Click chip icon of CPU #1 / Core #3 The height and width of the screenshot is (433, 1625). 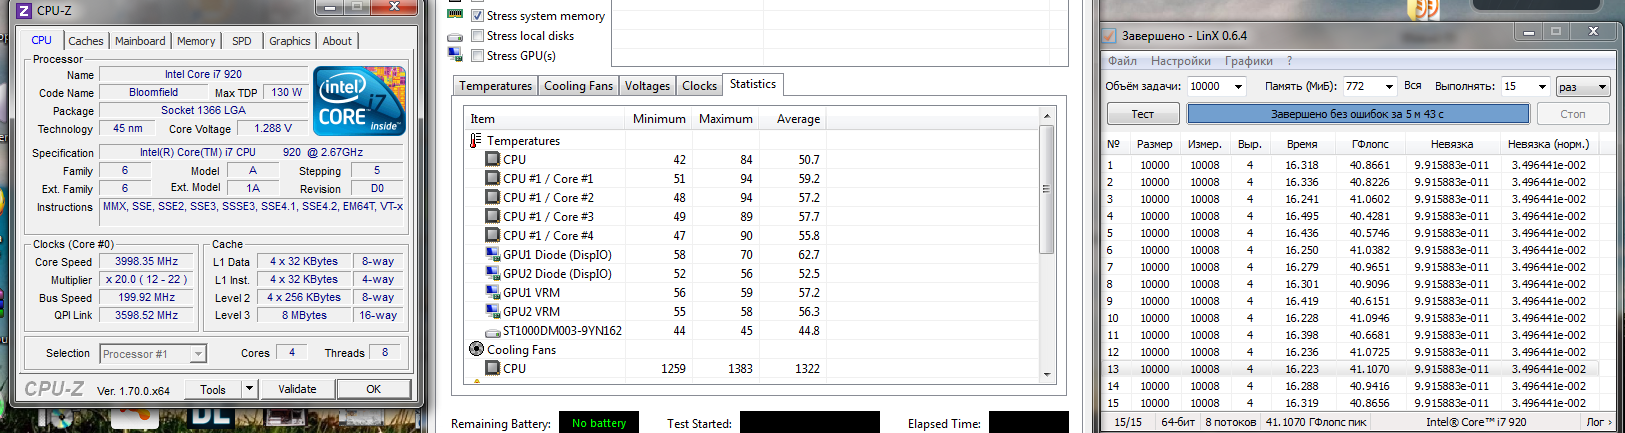pos(492,216)
